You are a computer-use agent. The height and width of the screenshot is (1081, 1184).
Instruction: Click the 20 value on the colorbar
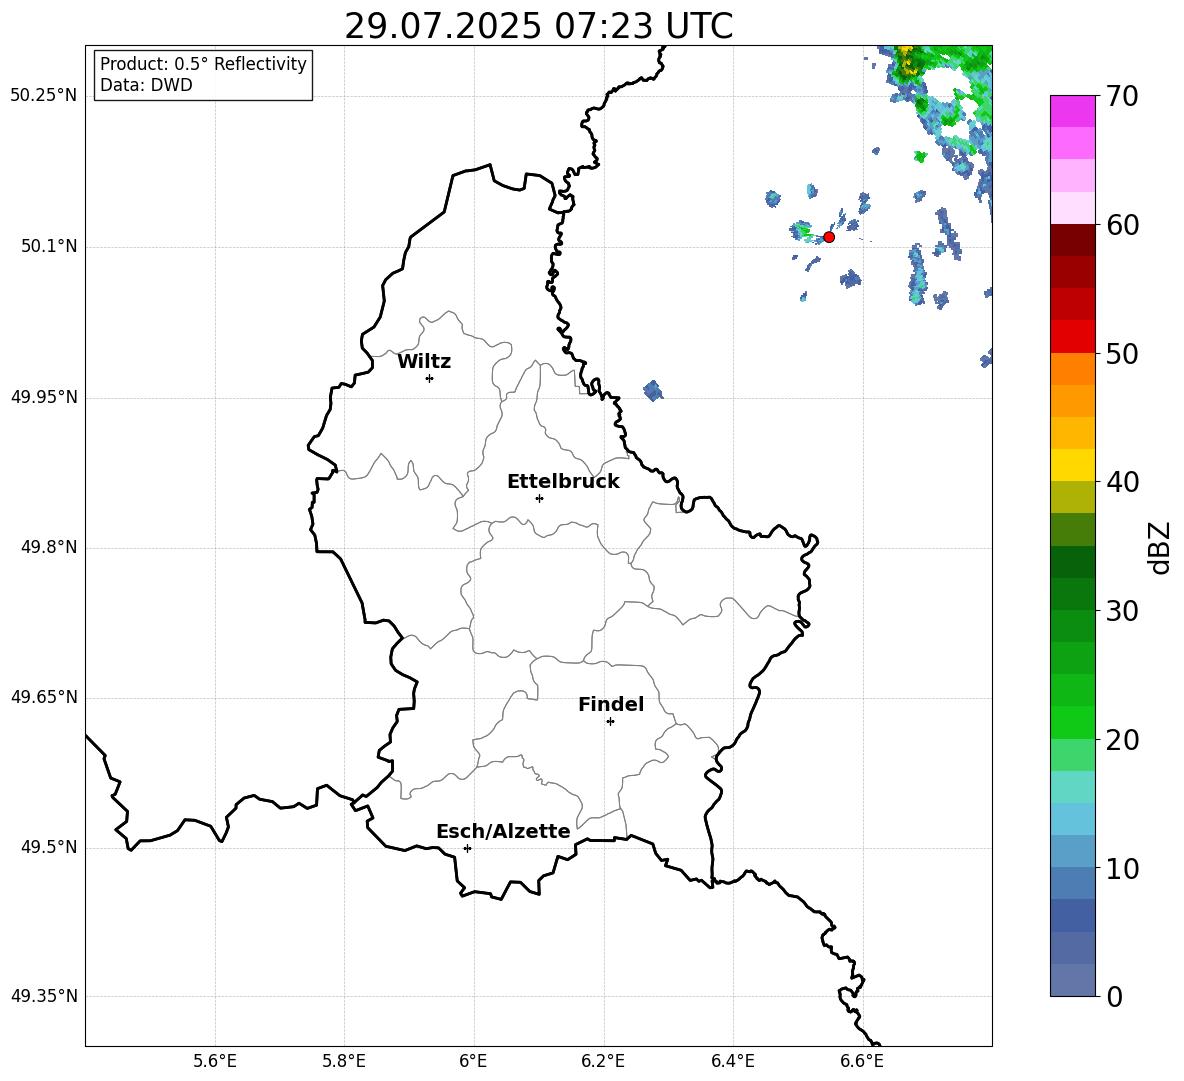pyautogui.click(x=1122, y=739)
